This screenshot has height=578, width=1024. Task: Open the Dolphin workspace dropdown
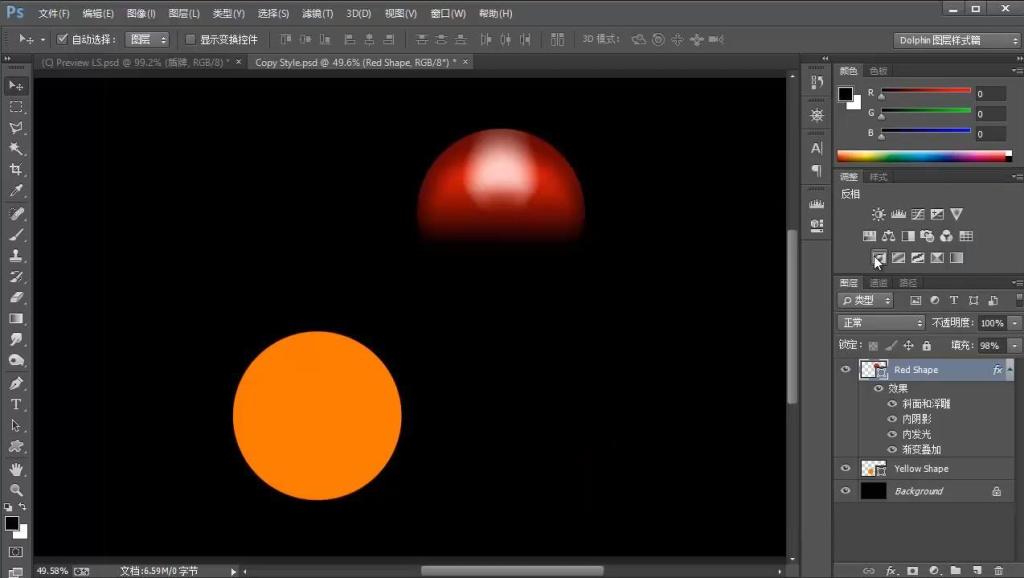pos(956,40)
